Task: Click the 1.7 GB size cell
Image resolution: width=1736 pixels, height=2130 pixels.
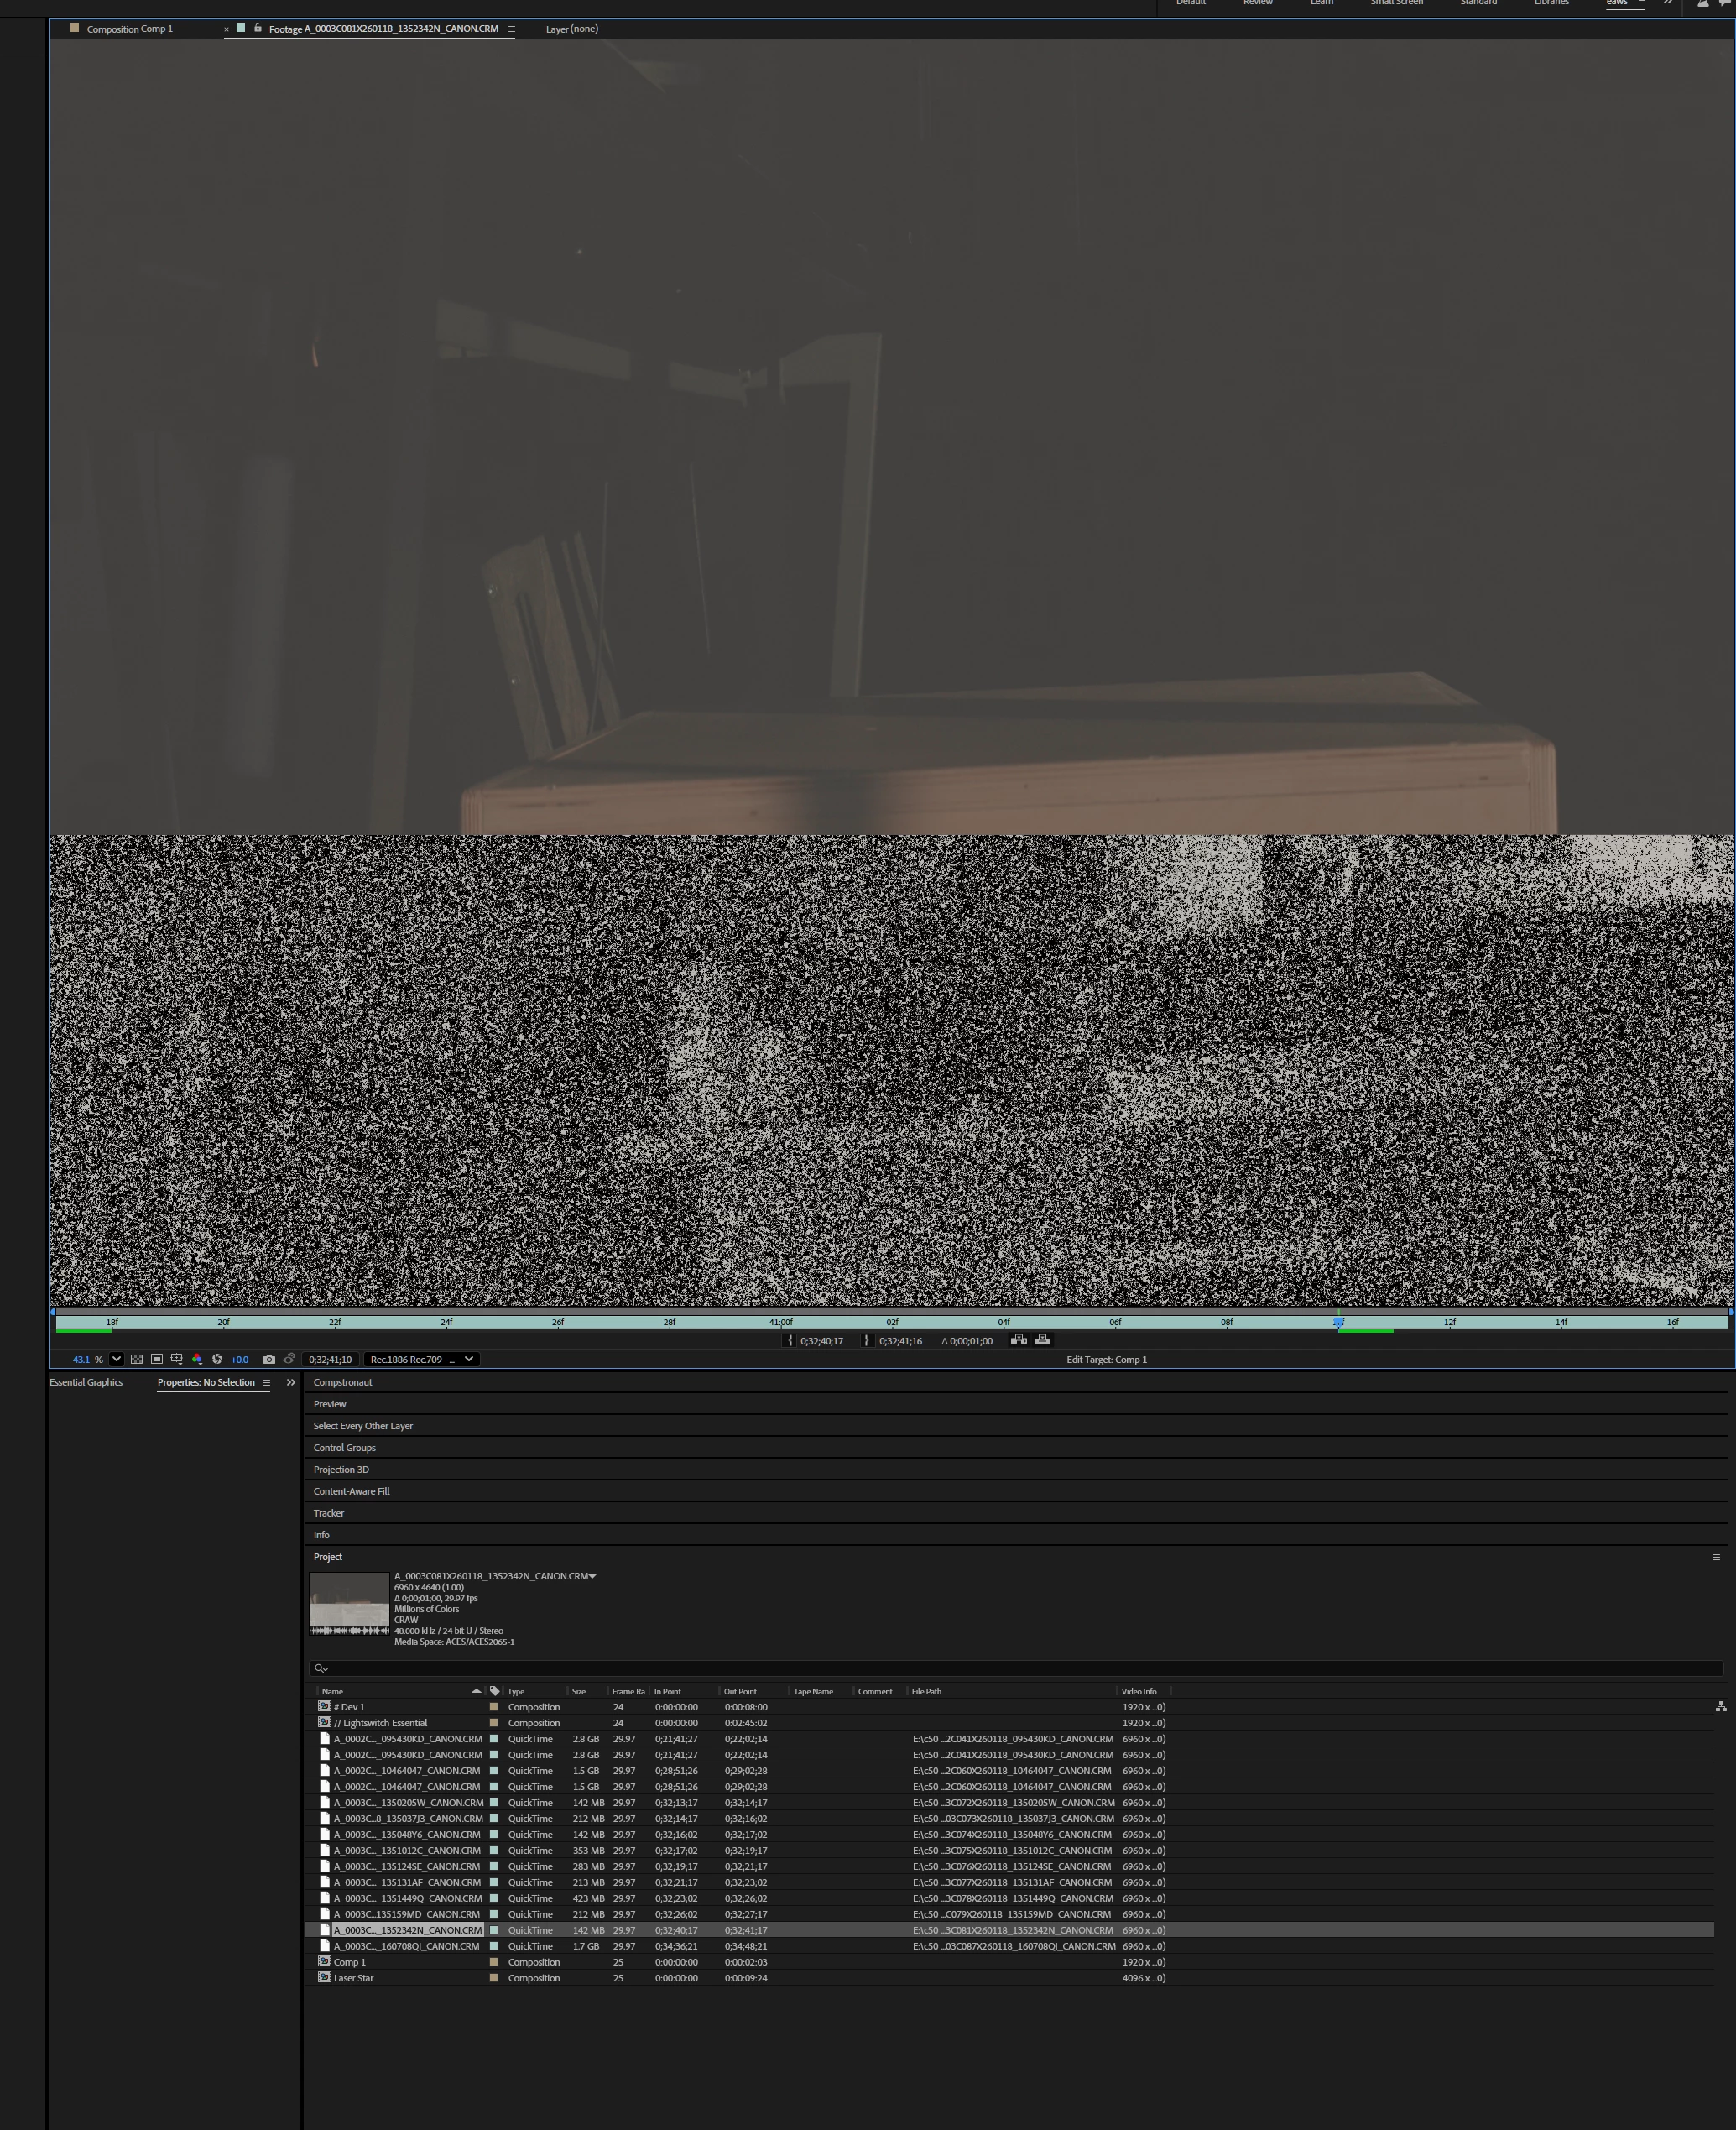Action: pos(586,1946)
